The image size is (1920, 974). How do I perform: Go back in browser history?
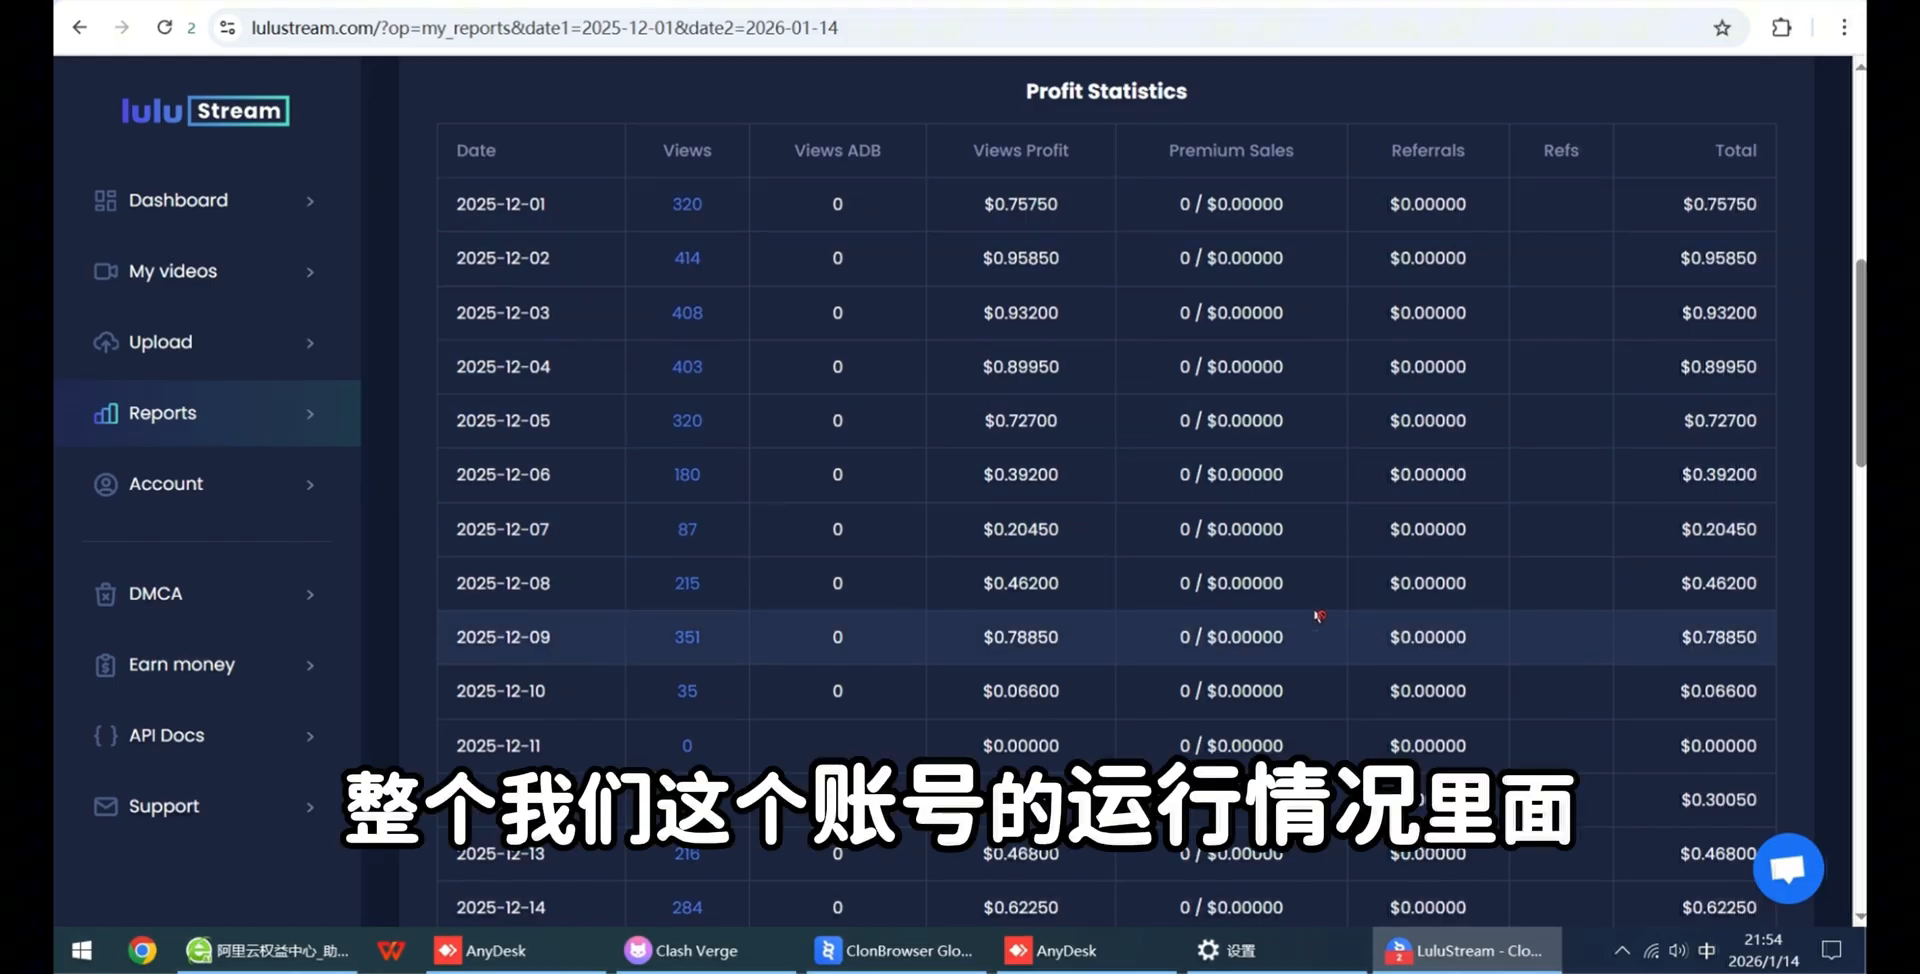click(x=80, y=27)
